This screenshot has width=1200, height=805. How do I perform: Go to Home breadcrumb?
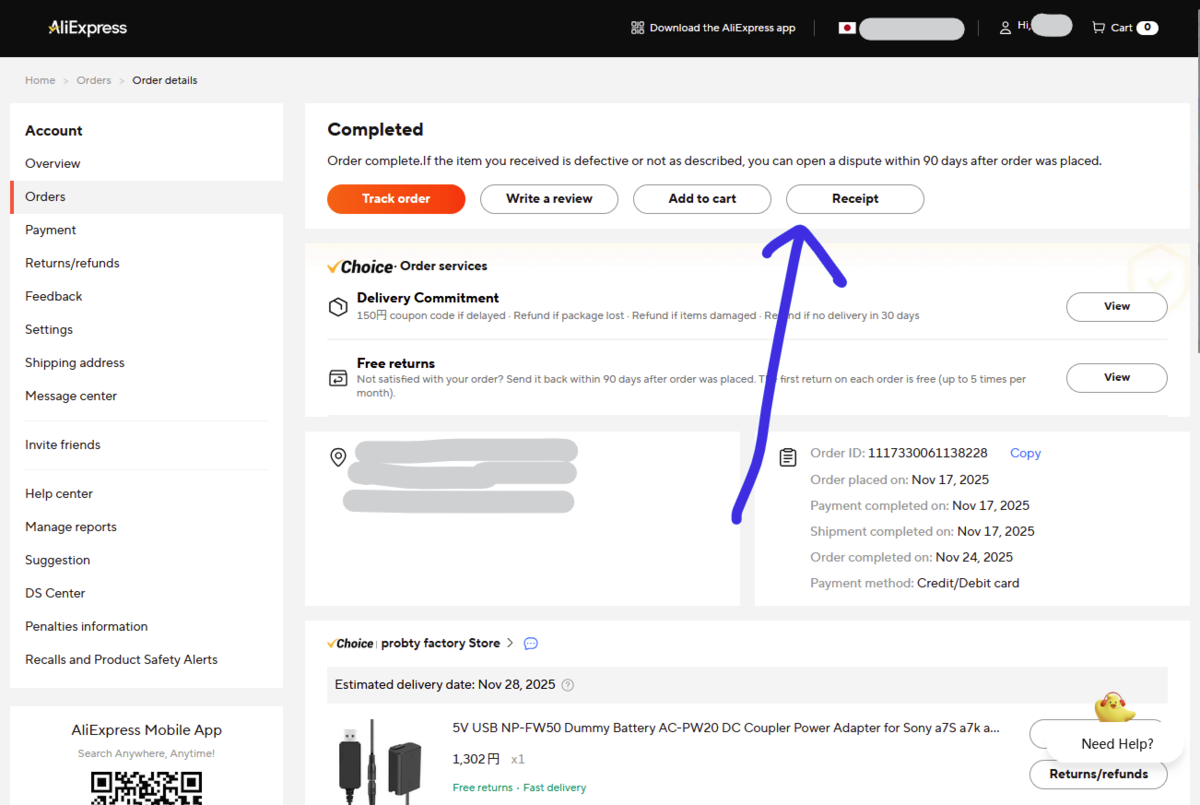tap(40, 80)
